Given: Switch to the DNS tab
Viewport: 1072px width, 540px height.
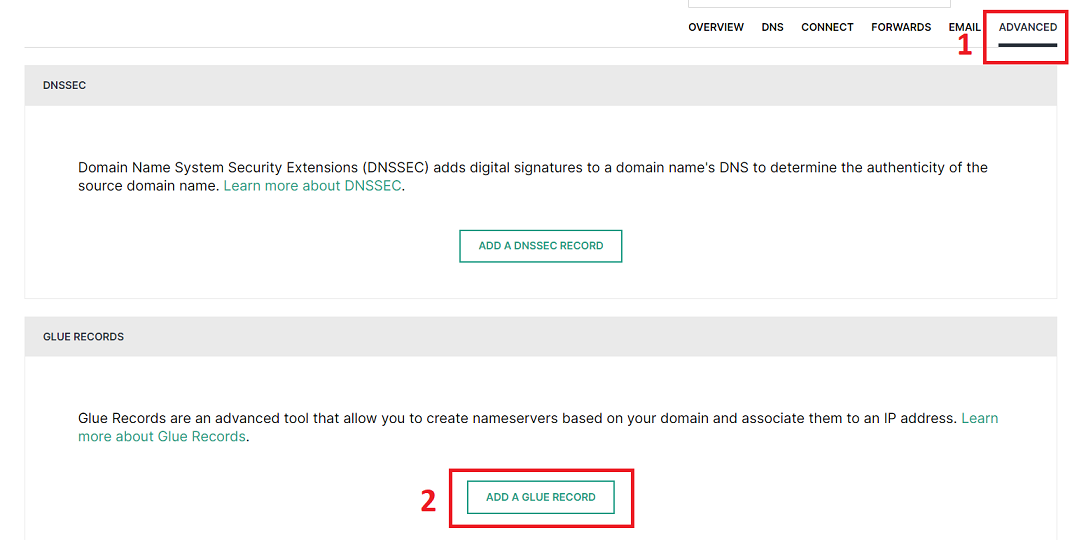Looking at the screenshot, I should [x=772, y=27].
